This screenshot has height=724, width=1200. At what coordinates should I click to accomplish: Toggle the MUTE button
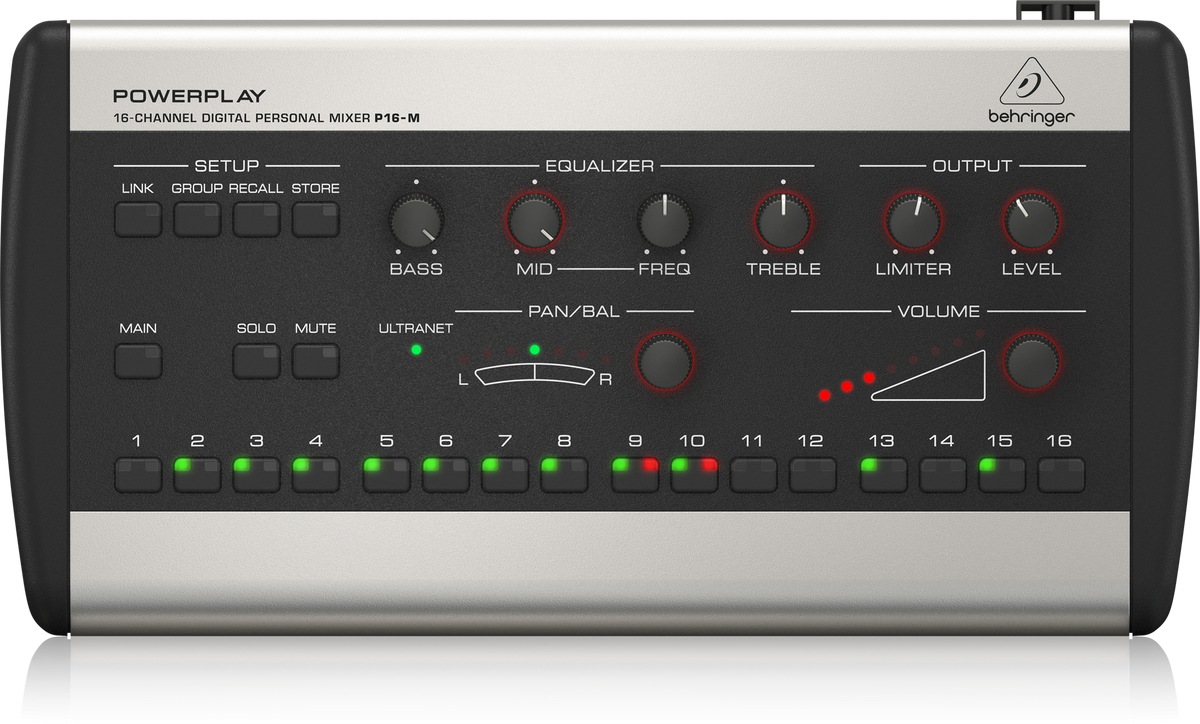coord(316,360)
